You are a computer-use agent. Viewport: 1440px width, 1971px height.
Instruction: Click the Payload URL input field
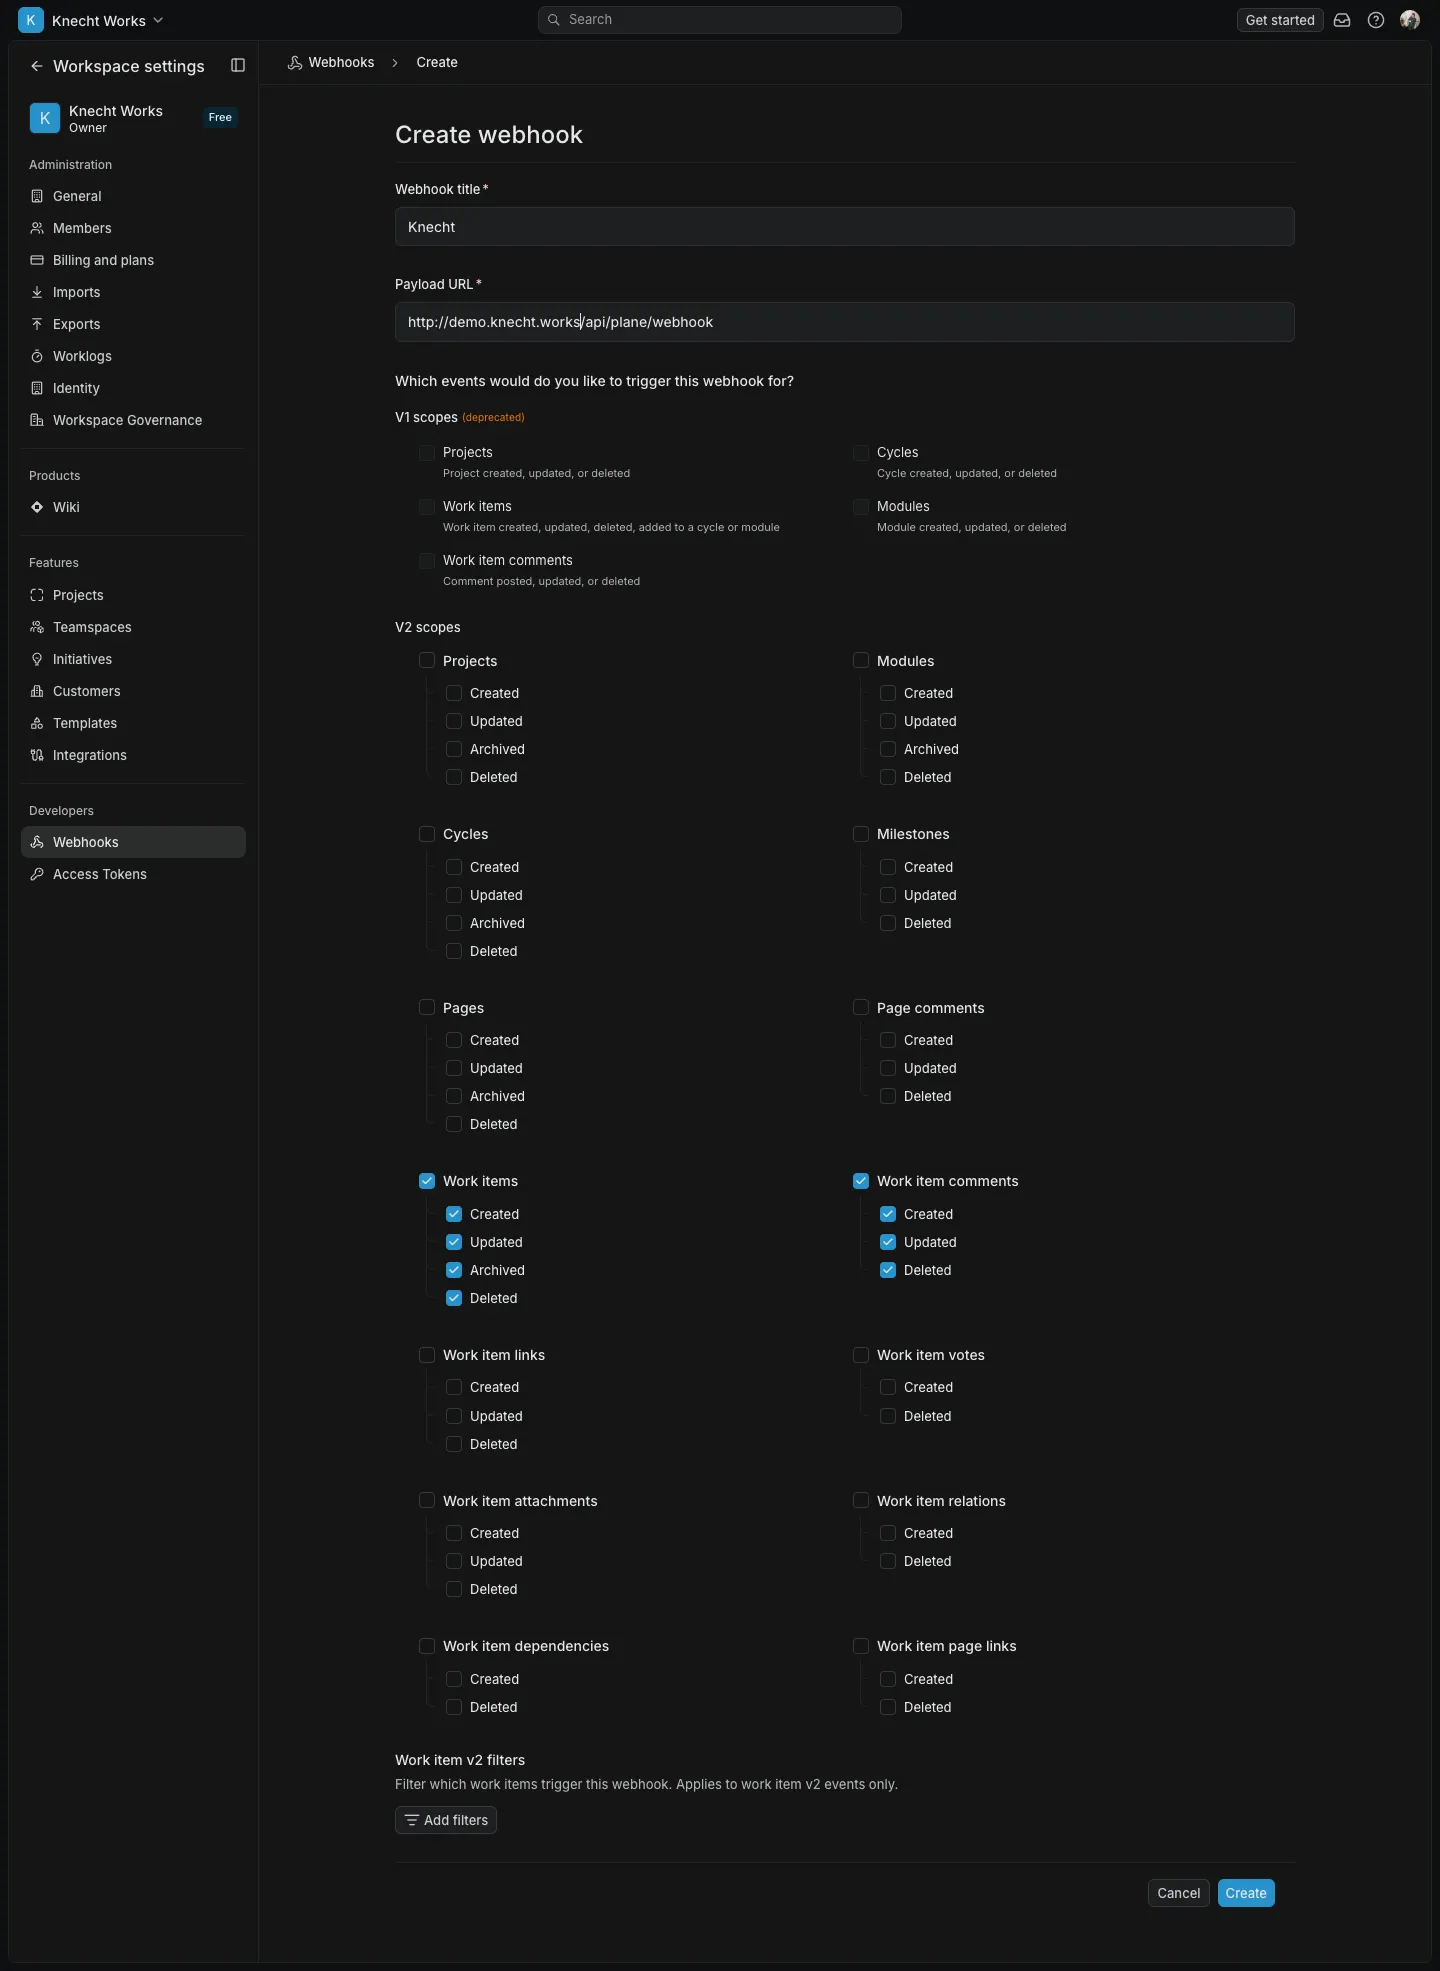pyautogui.click(x=845, y=322)
